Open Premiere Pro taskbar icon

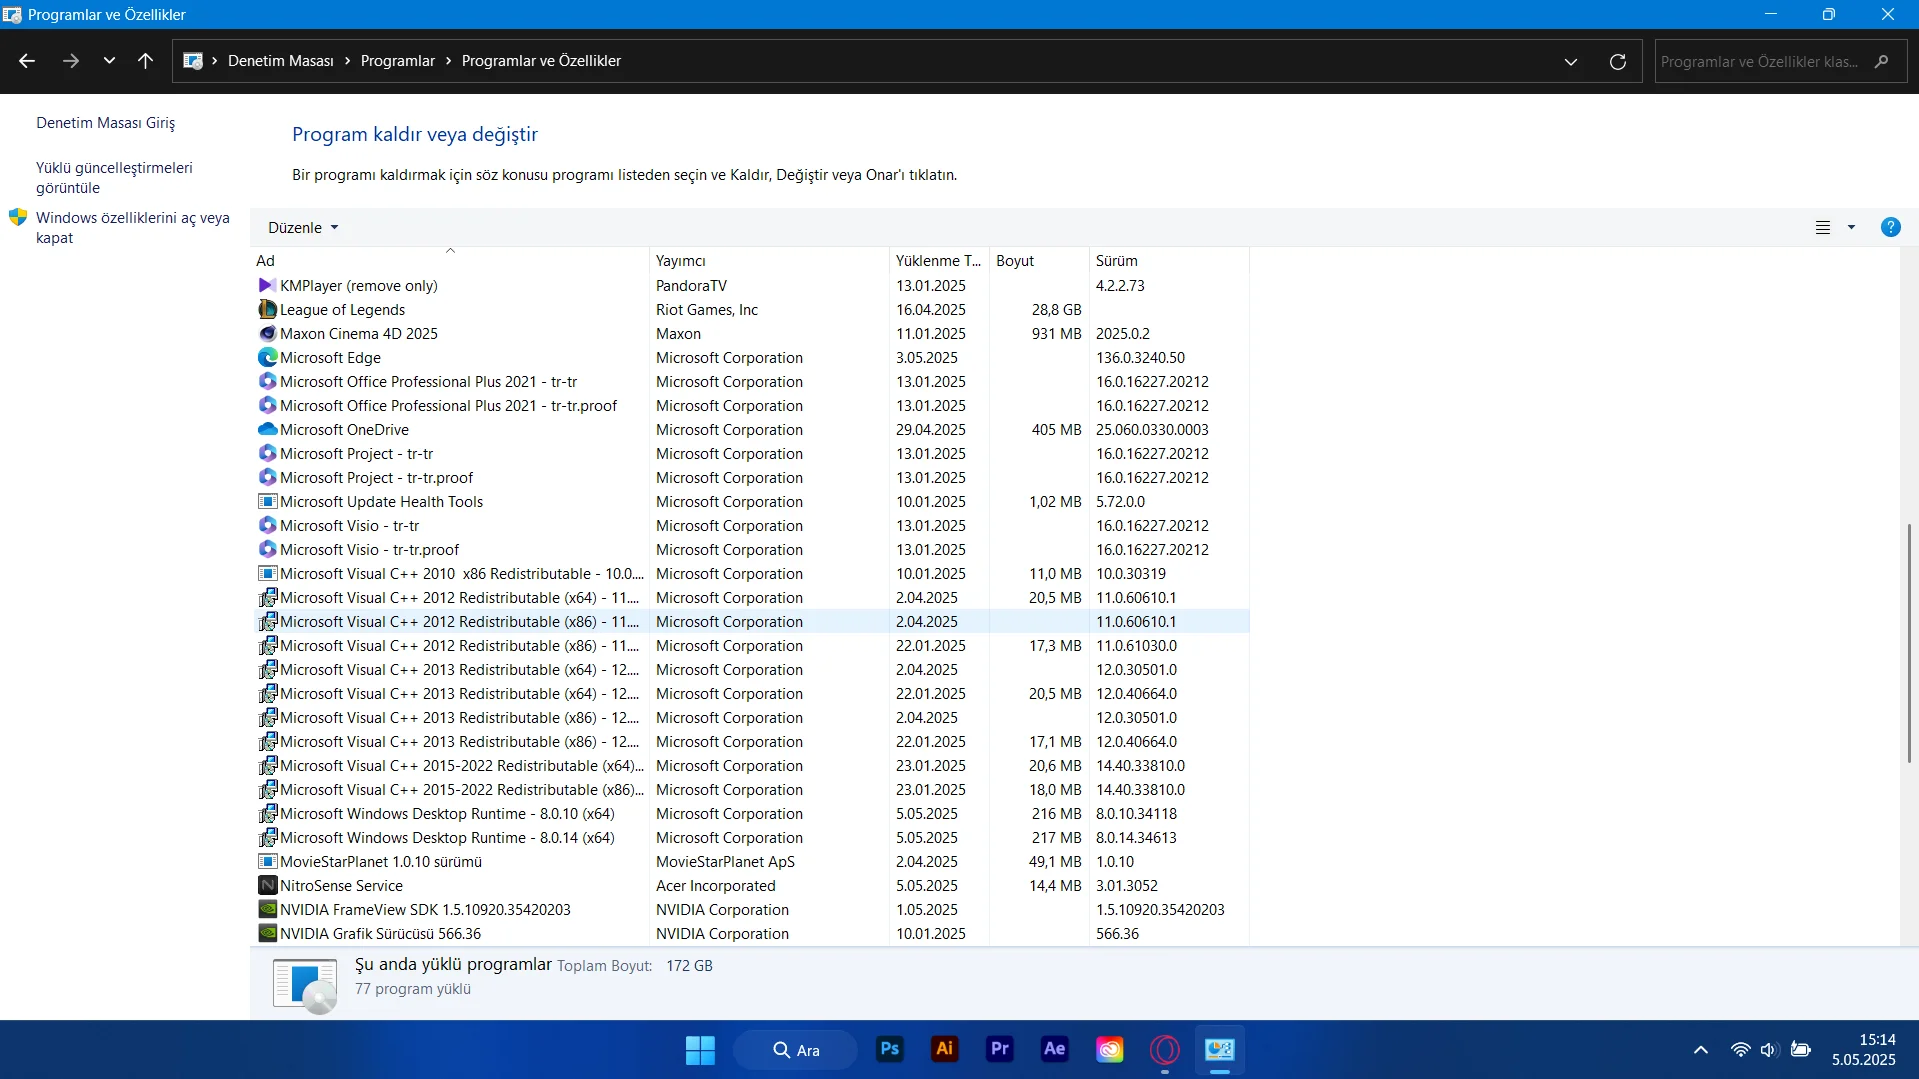pos(999,1049)
